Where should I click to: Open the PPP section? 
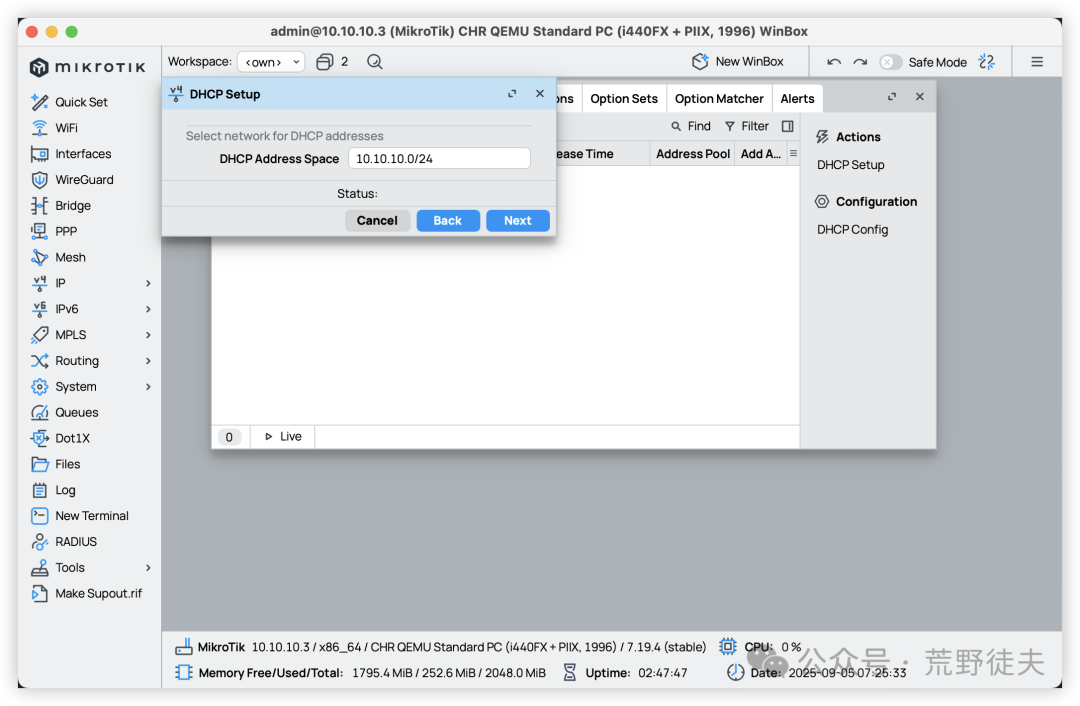[65, 231]
